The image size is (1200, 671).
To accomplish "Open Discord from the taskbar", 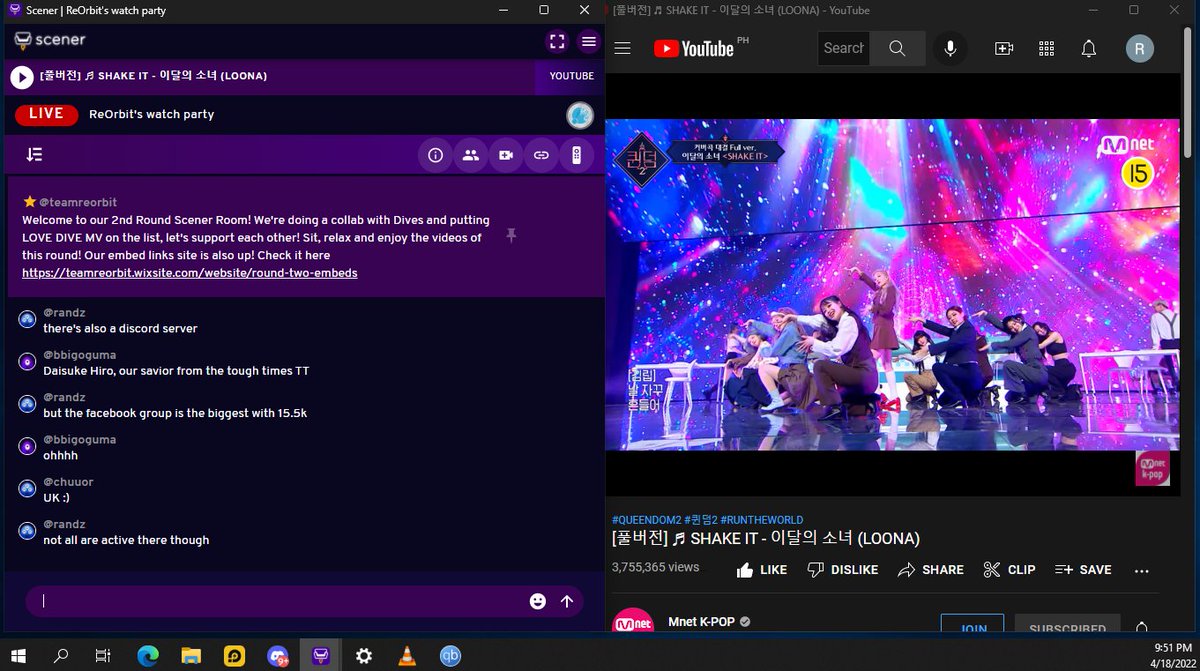I will [x=278, y=656].
